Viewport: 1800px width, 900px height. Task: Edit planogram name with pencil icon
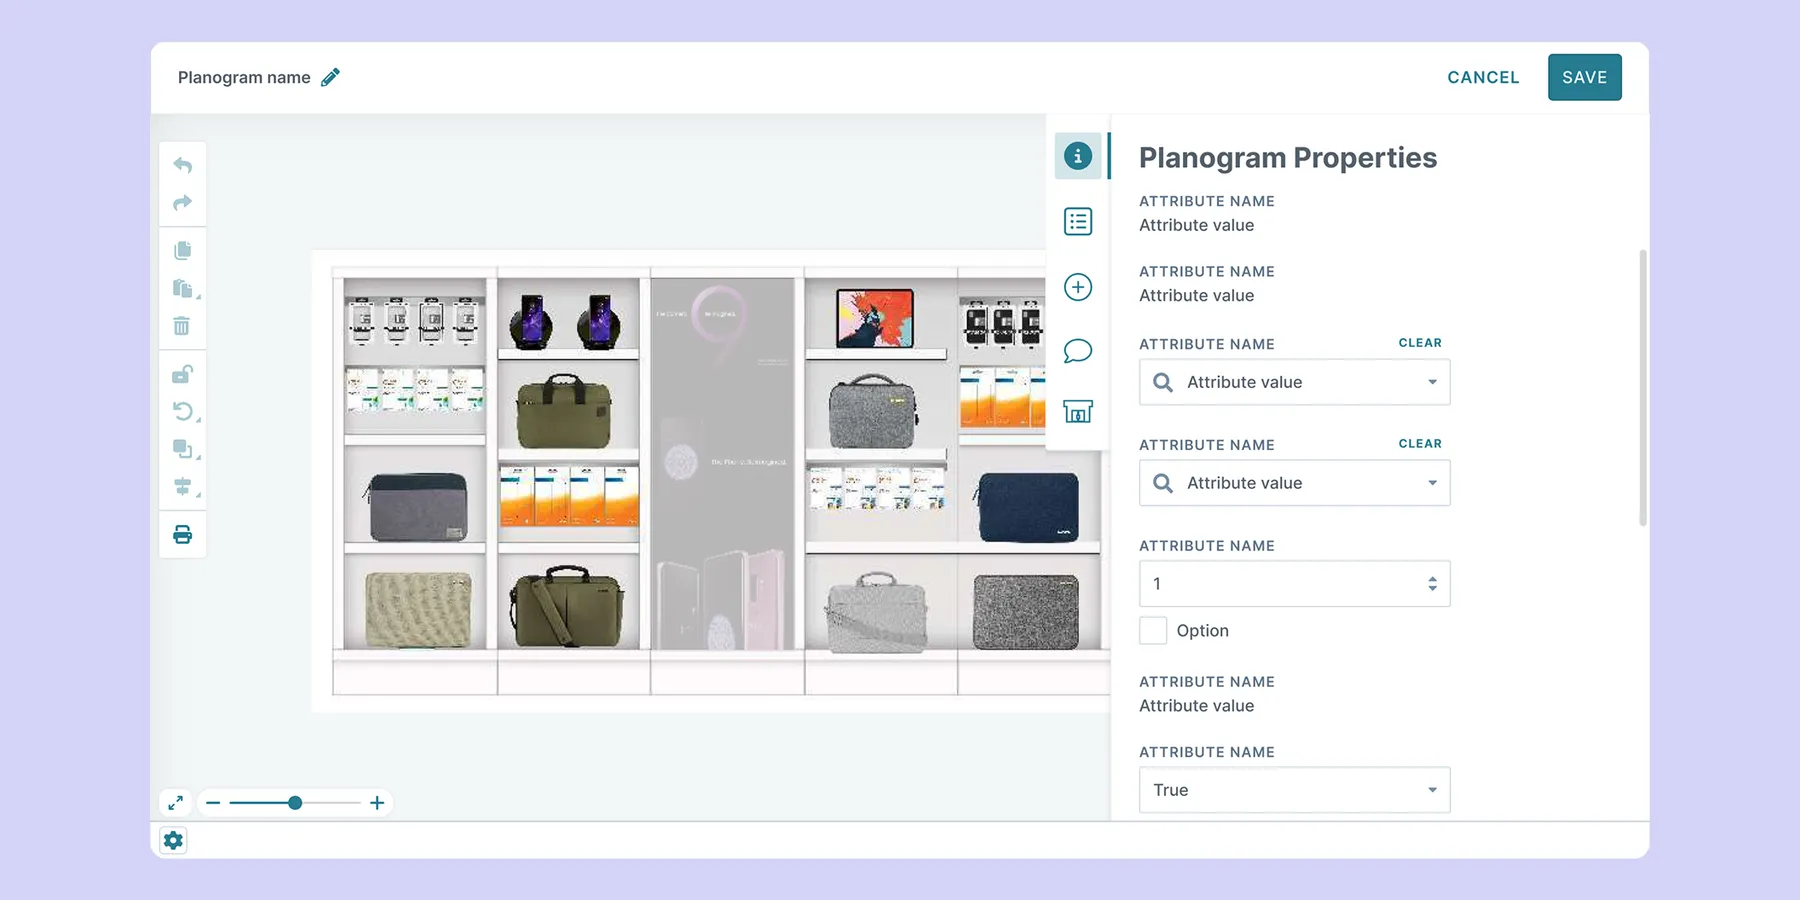pos(330,77)
